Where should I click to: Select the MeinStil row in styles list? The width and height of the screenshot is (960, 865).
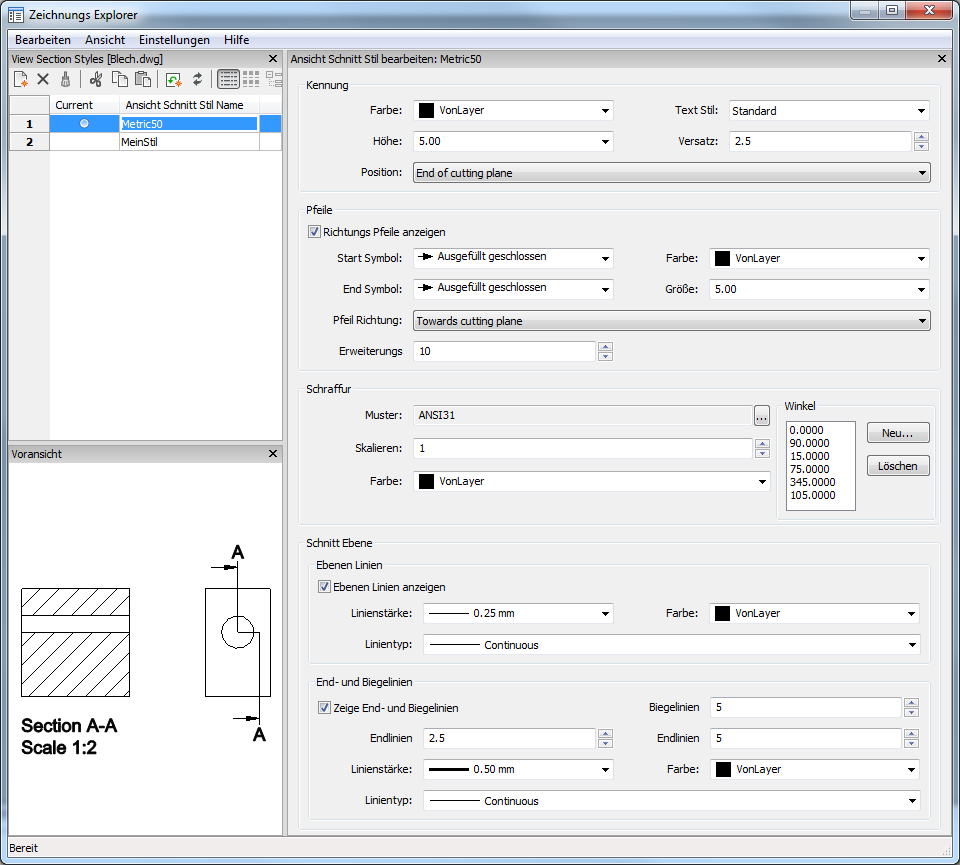140,142
